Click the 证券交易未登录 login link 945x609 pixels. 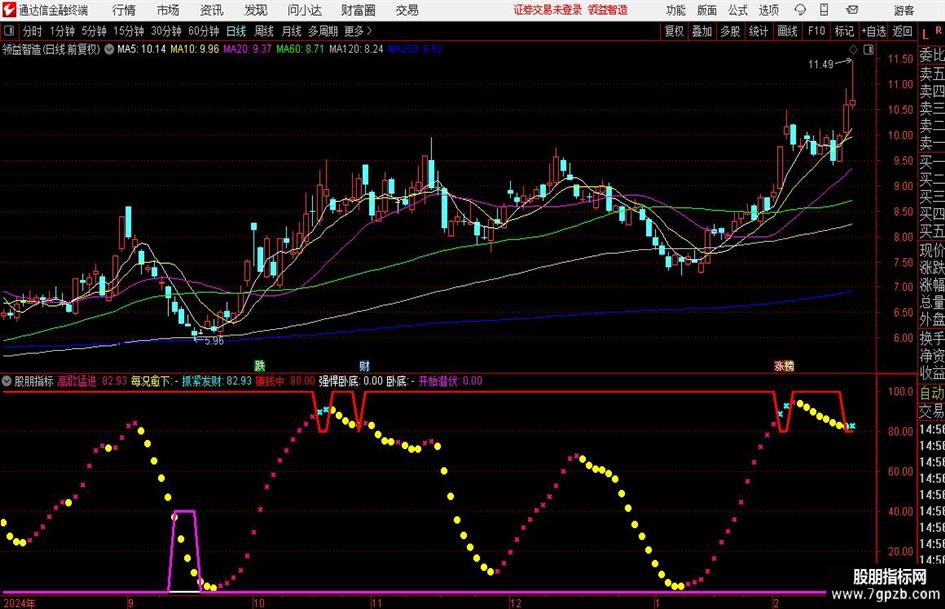click(x=548, y=10)
